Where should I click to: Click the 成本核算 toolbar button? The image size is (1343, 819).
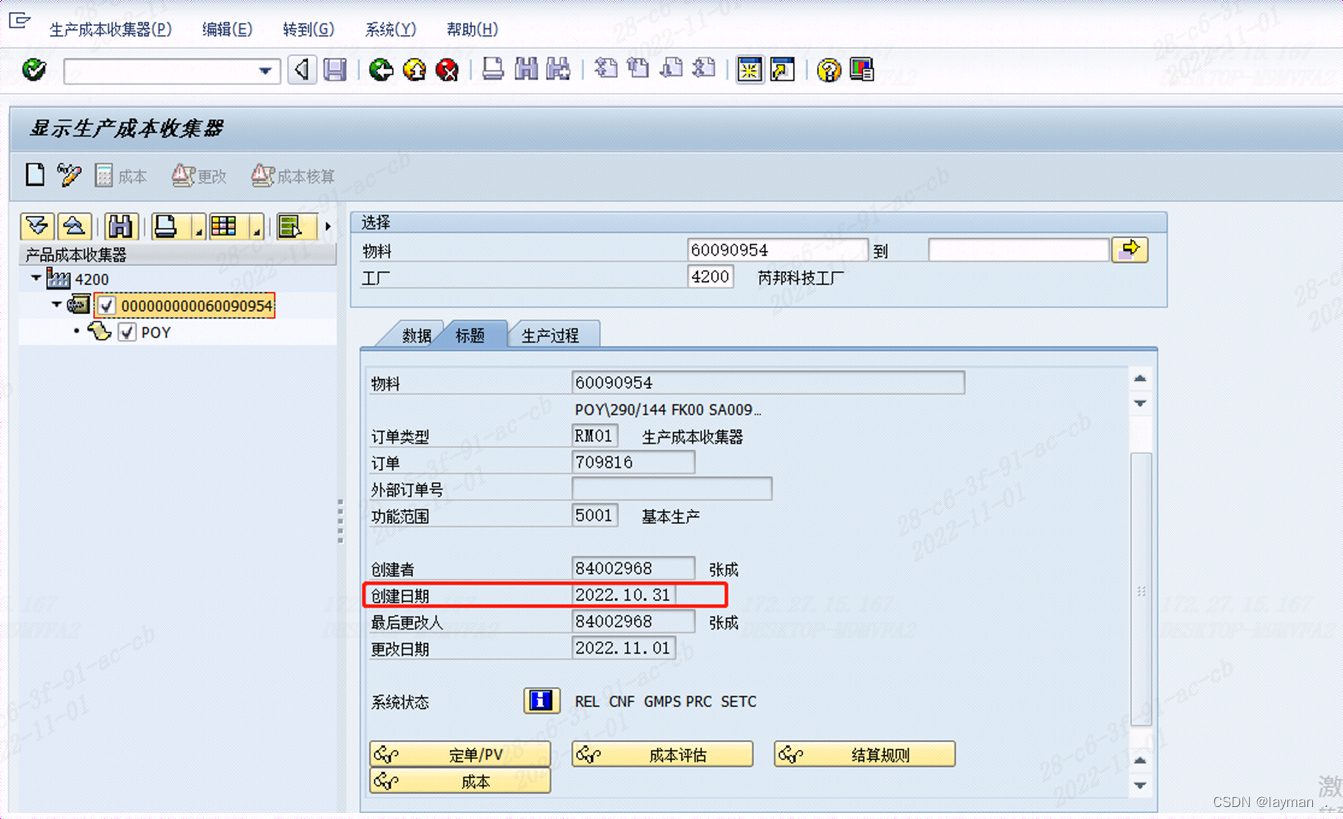point(293,176)
